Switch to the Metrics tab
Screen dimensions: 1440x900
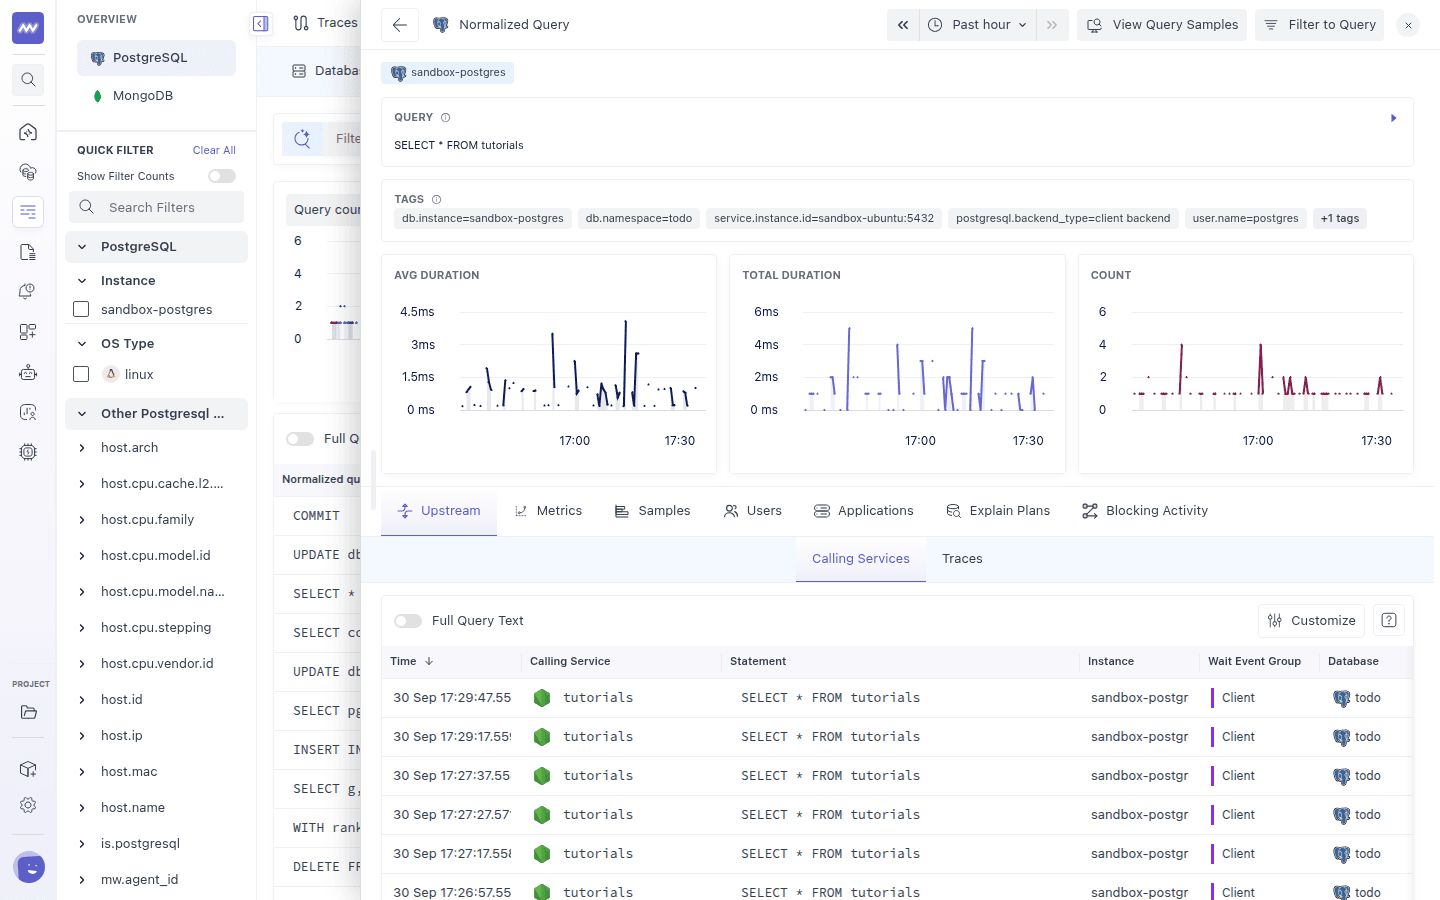coord(548,511)
